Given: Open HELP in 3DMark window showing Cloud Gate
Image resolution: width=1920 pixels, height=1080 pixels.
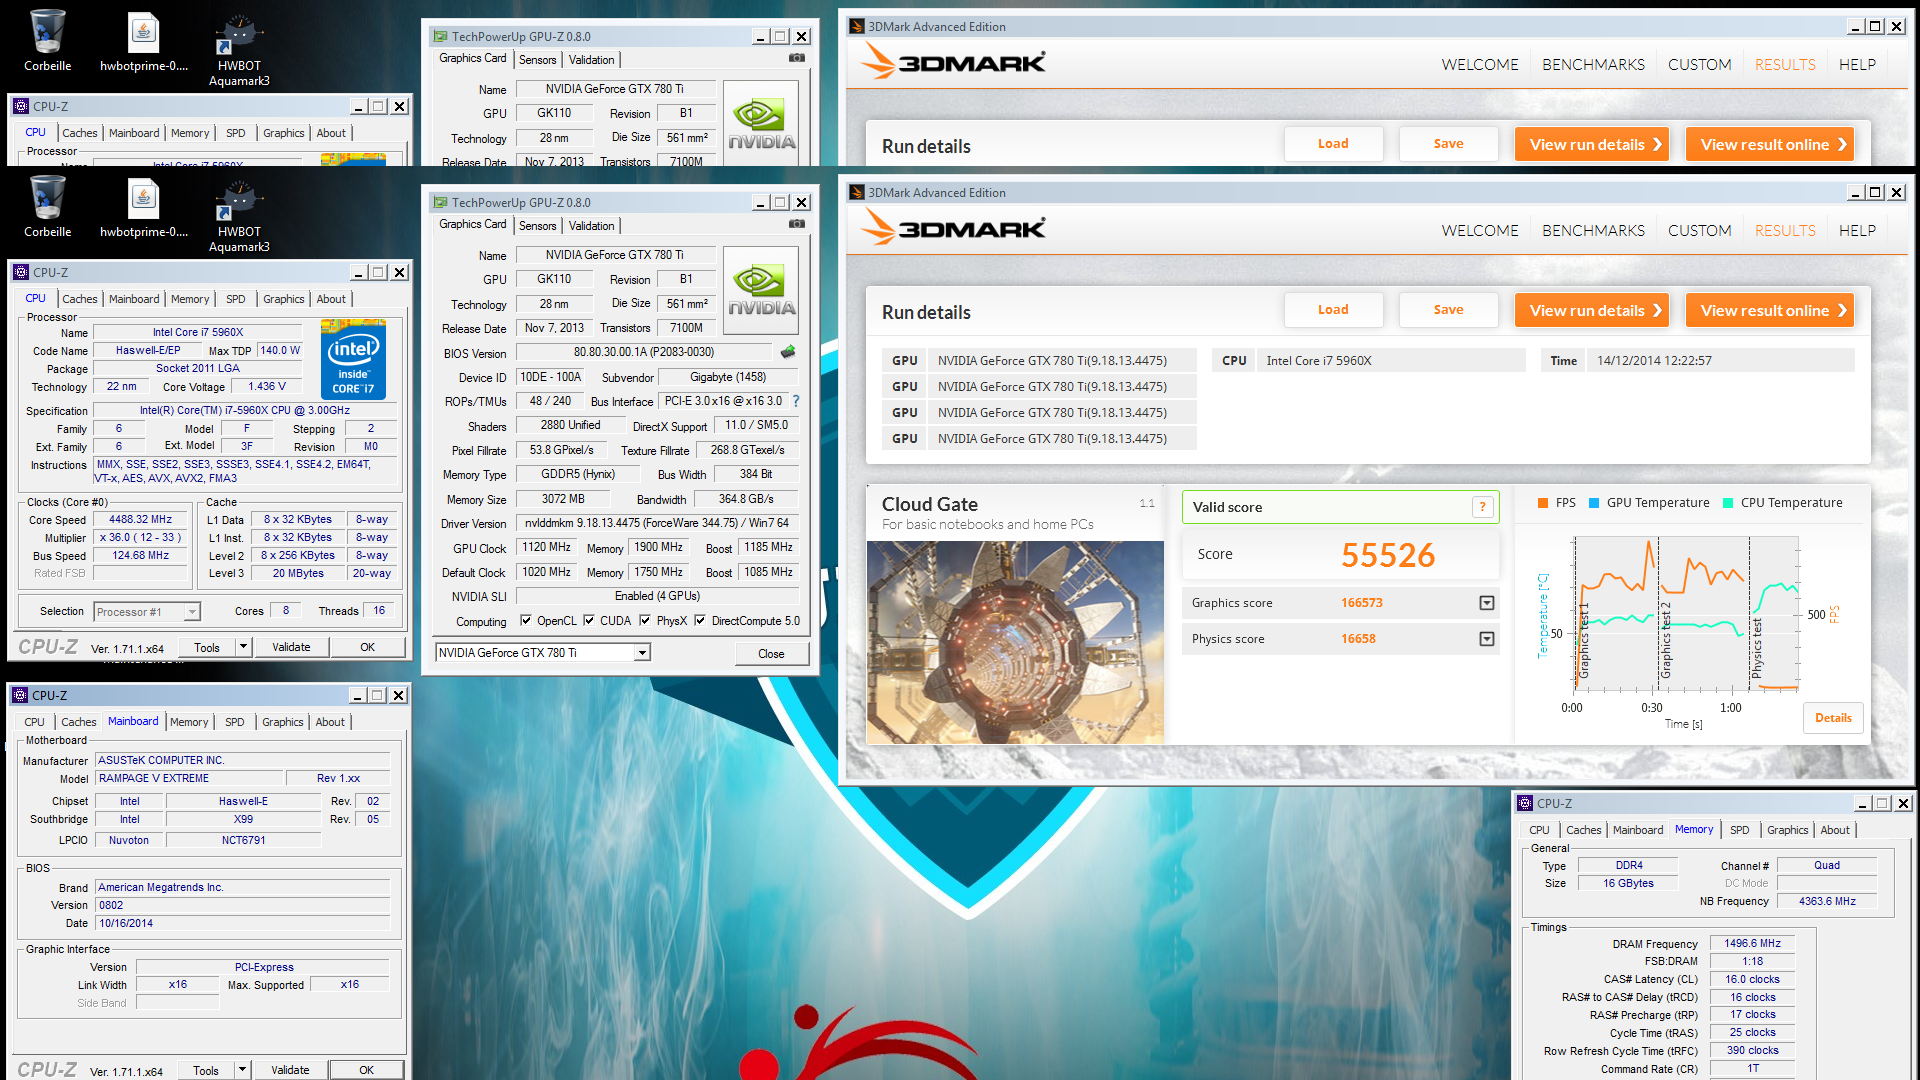Looking at the screenshot, I should 1857,230.
